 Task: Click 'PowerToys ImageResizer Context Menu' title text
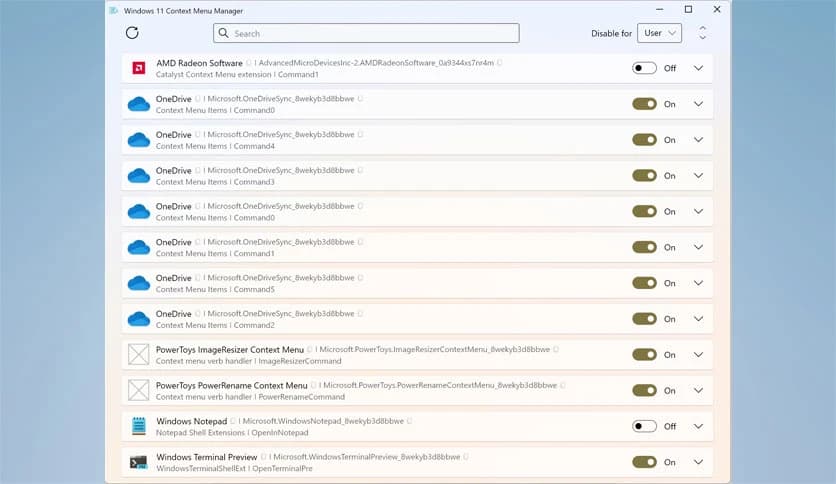[x=230, y=350]
